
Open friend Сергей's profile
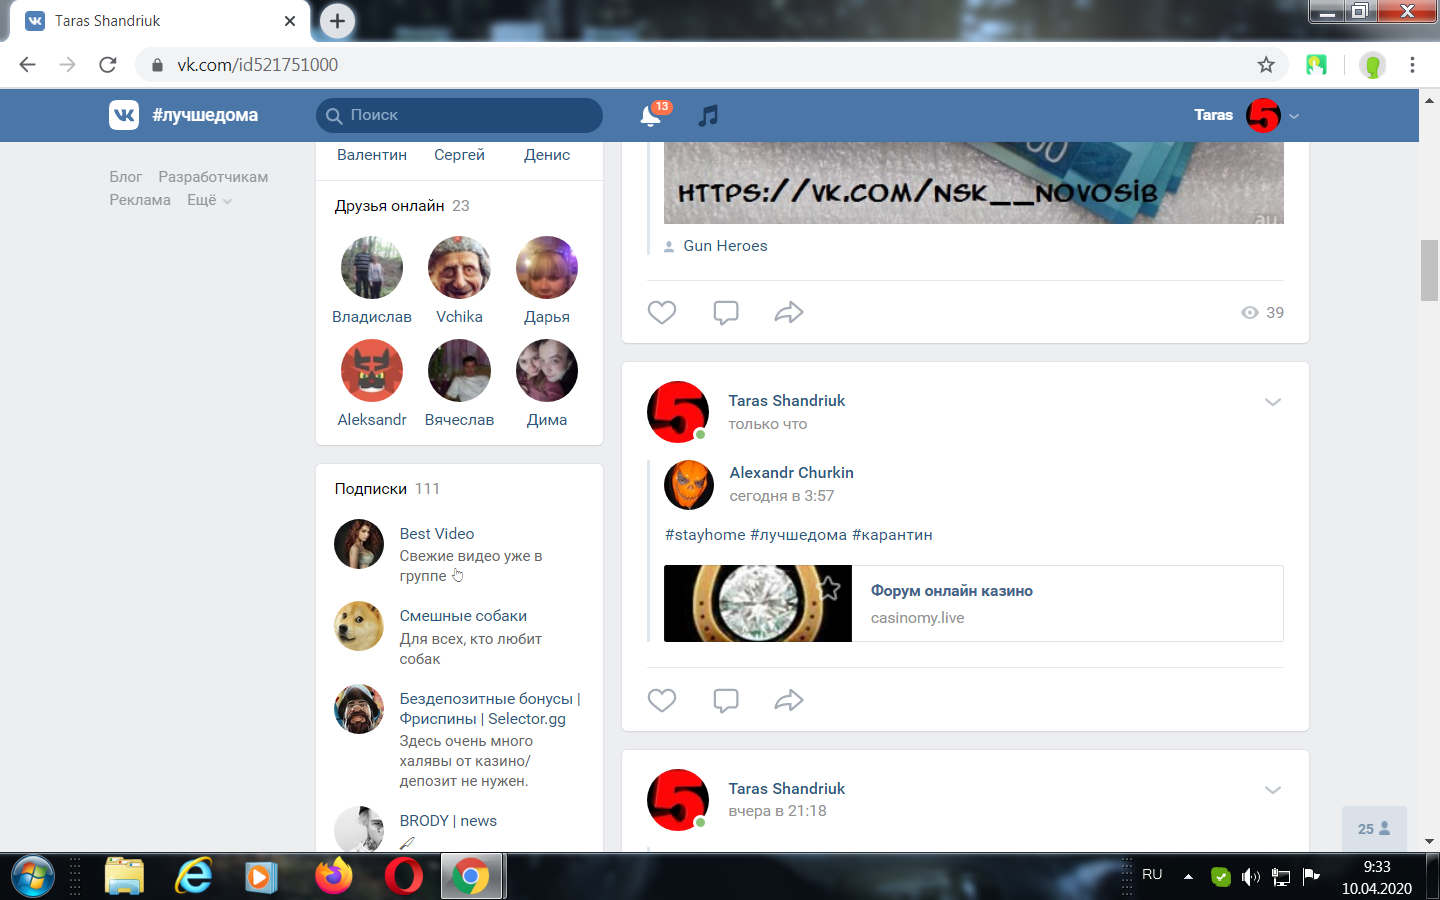459,155
